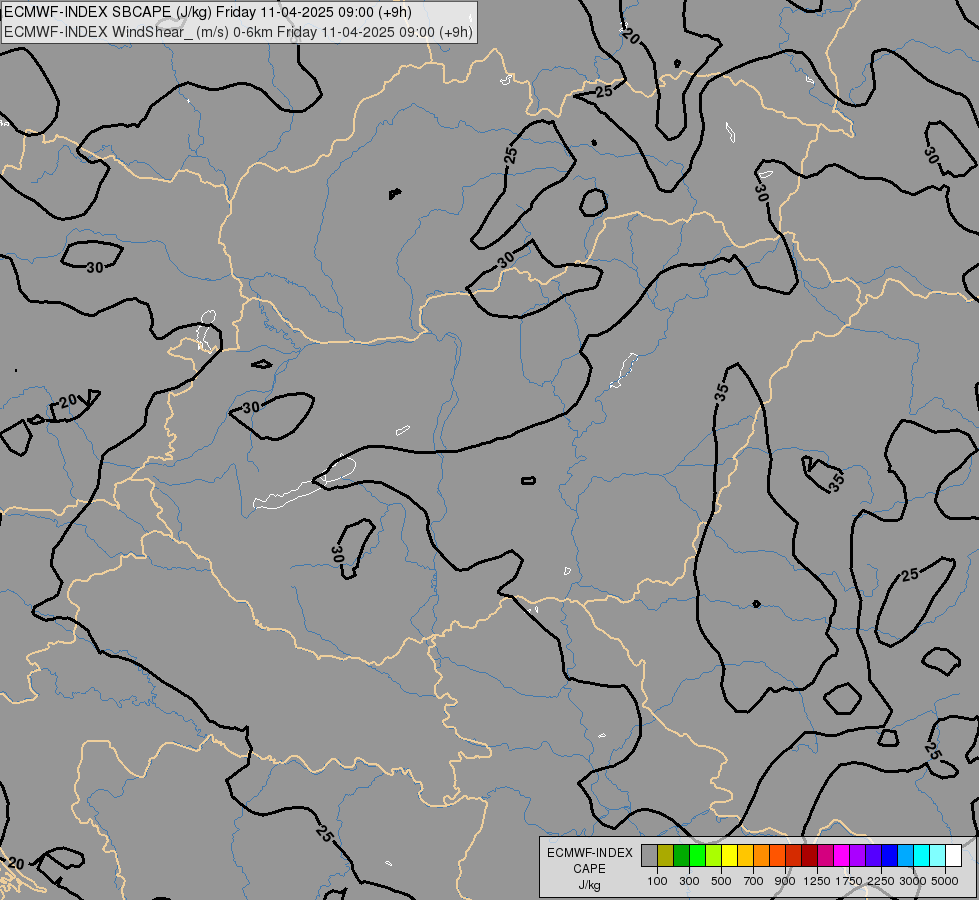This screenshot has height=900, width=979.
Task: Select the pure blue legend swatch
Action: 890,855
